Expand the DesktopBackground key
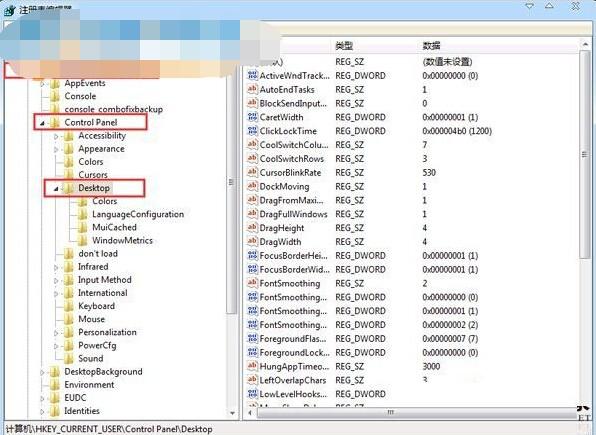This screenshot has height=435, width=596. [42, 372]
